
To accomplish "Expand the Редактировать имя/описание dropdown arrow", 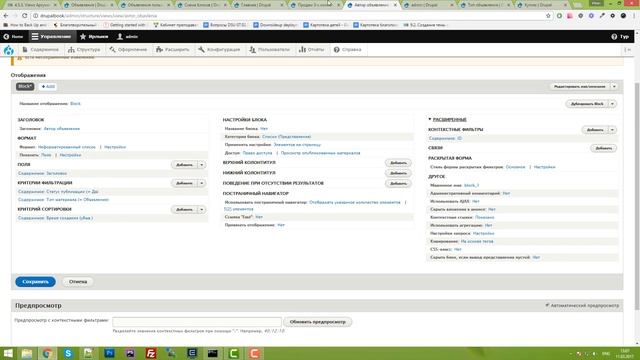I will (614, 87).
